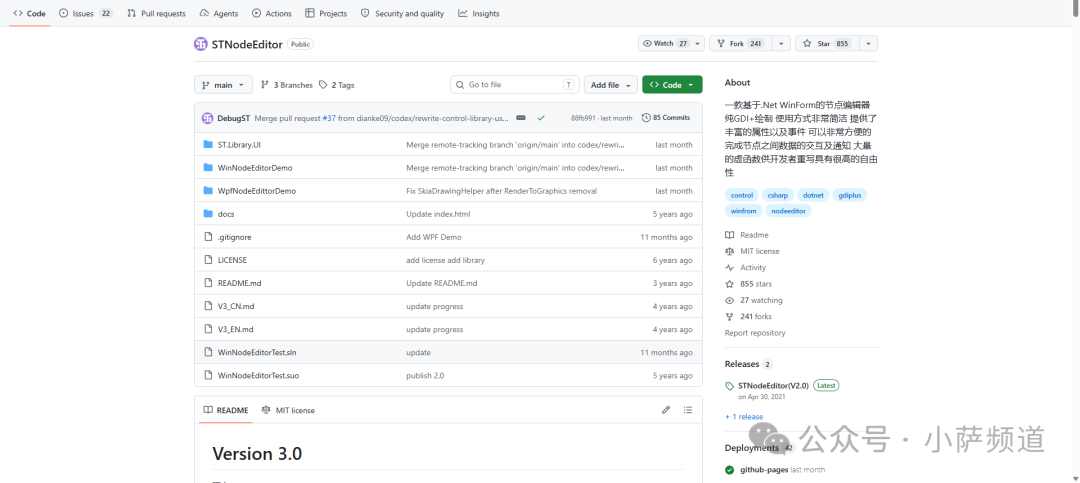
Task: Click the DebugST commit author avatar
Action: pos(207,118)
